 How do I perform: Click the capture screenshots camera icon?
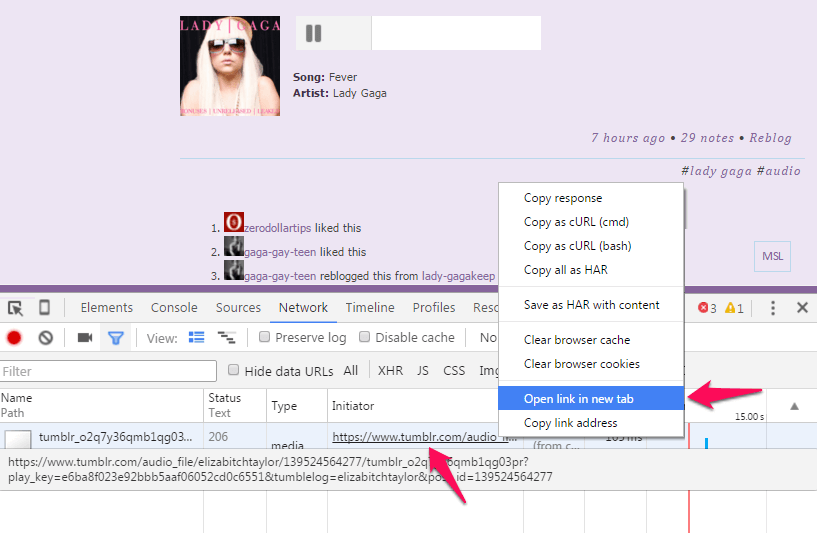click(84, 338)
